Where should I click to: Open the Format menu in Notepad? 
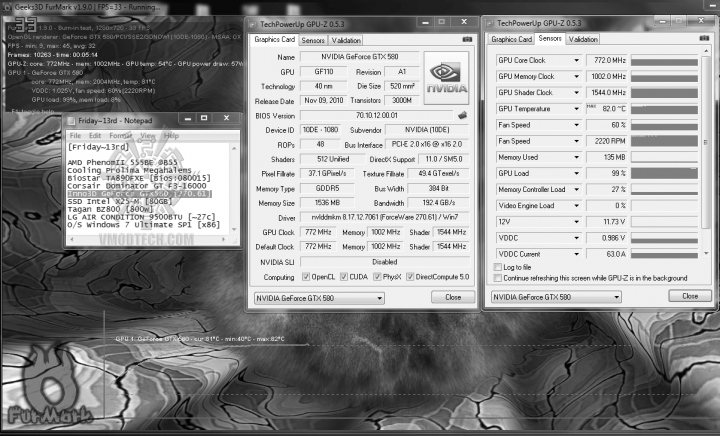(120, 135)
